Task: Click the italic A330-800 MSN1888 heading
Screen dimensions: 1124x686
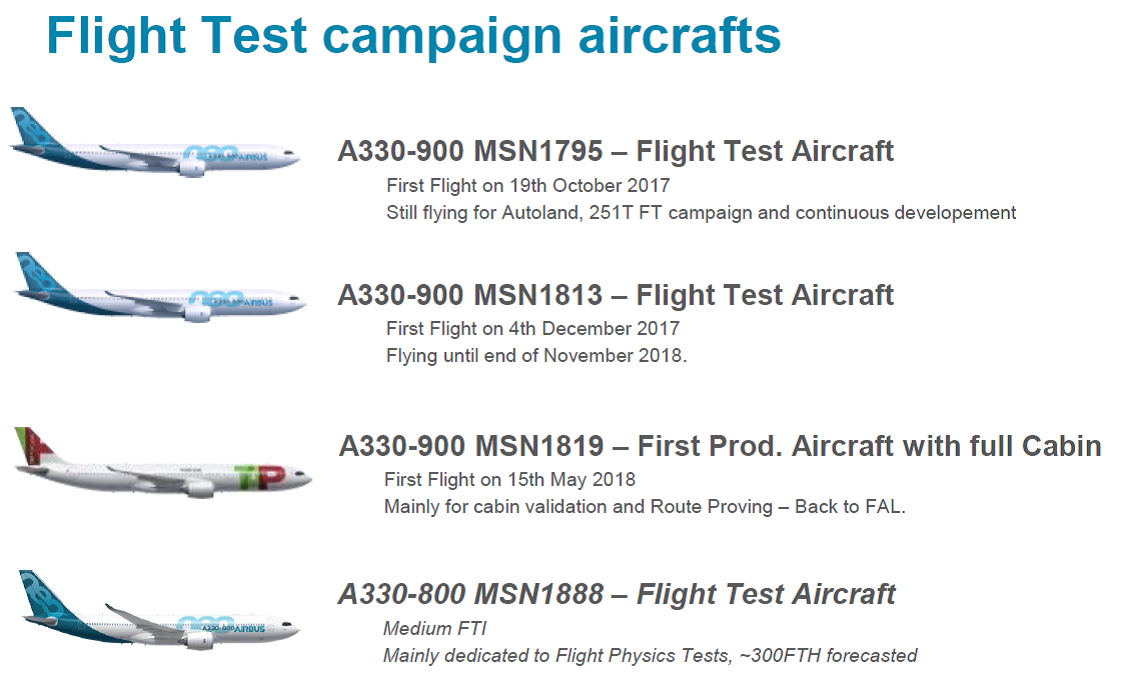Action: [616, 594]
